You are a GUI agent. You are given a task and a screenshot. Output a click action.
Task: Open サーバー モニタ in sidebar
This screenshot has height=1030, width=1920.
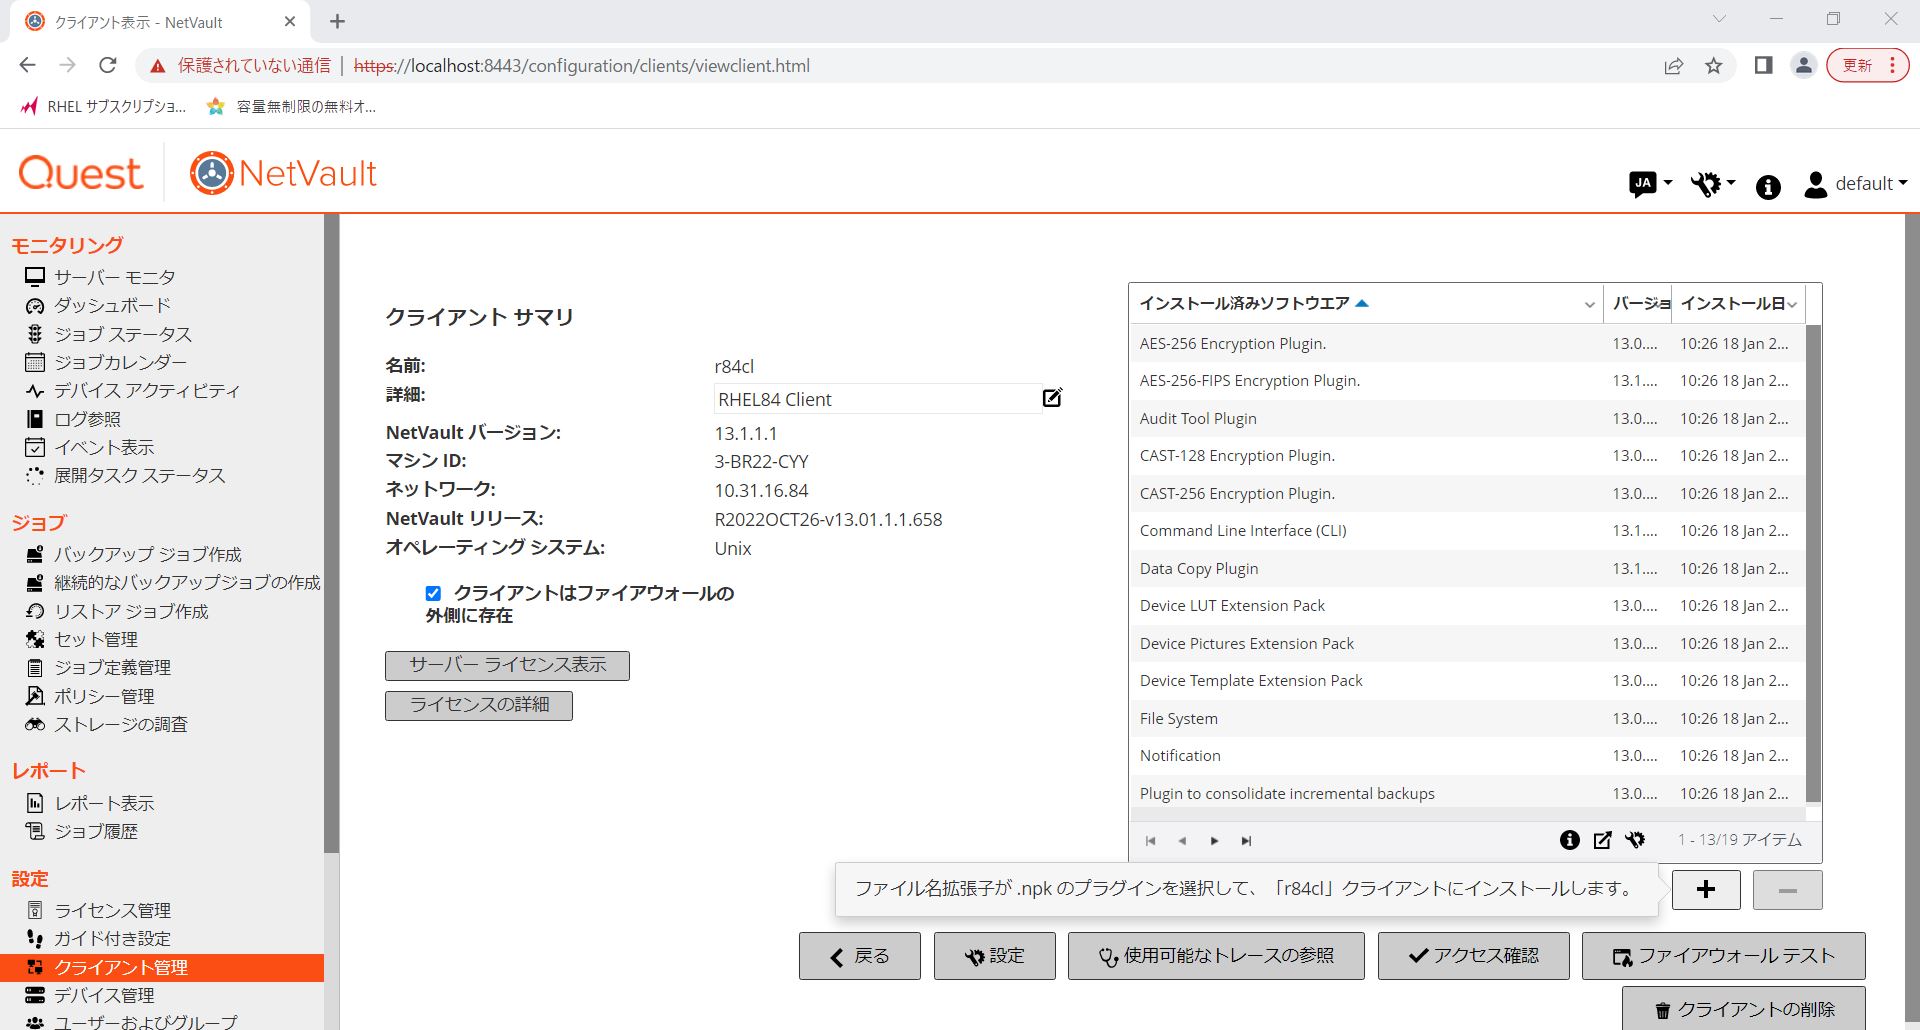114,277
